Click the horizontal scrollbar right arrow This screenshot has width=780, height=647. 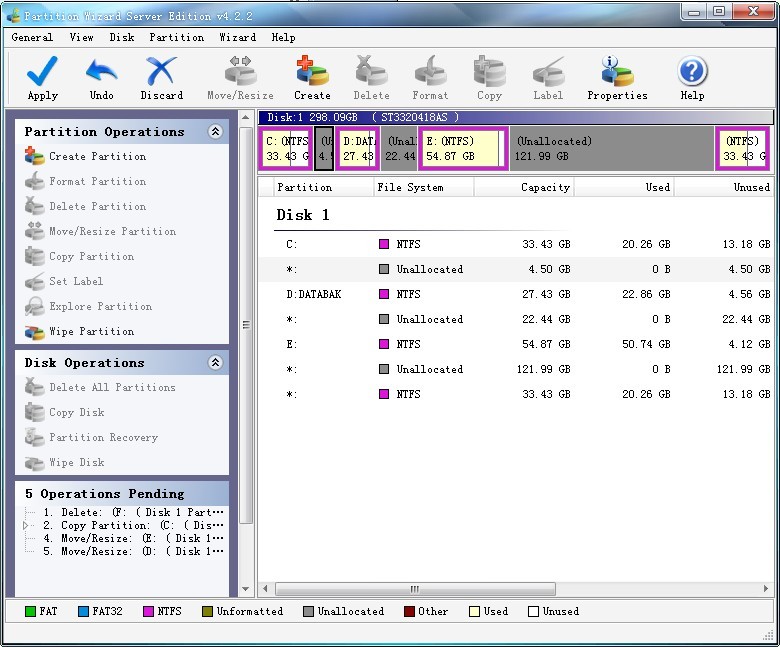tap(766, 589)
